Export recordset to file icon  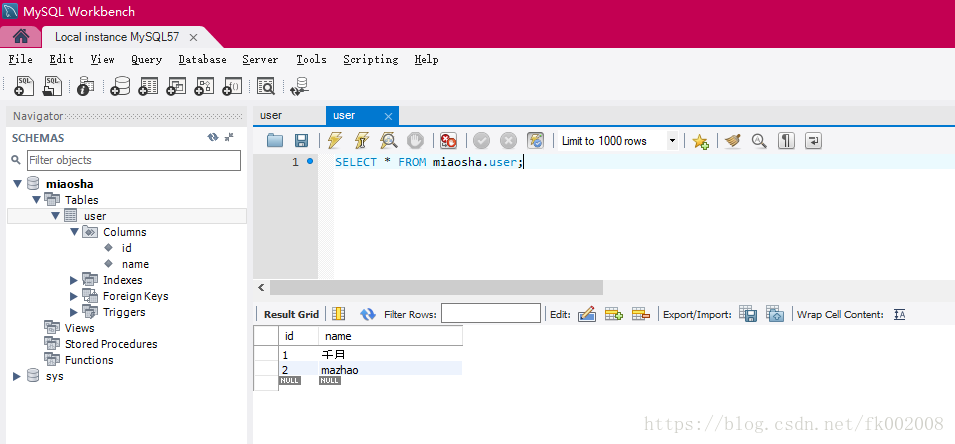pyautogui.click(x=747, y=314)
